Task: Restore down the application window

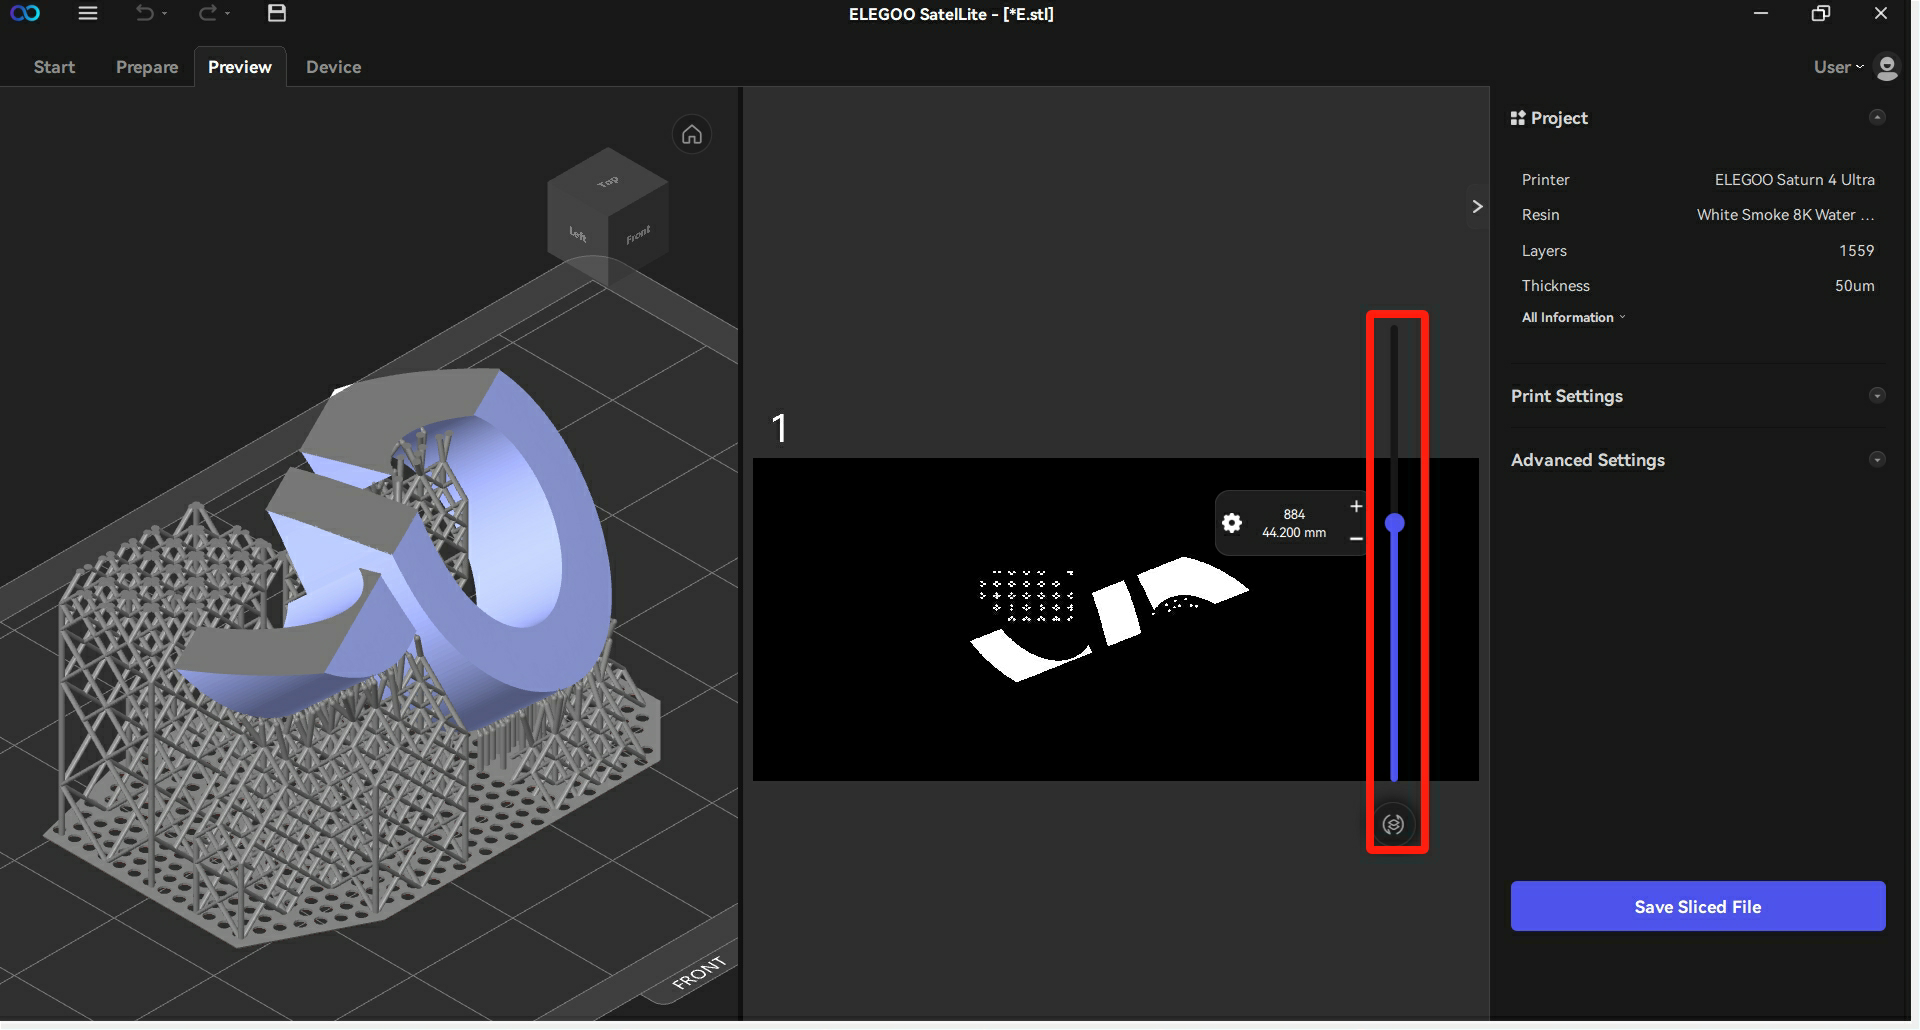Action: (1821, 13)
